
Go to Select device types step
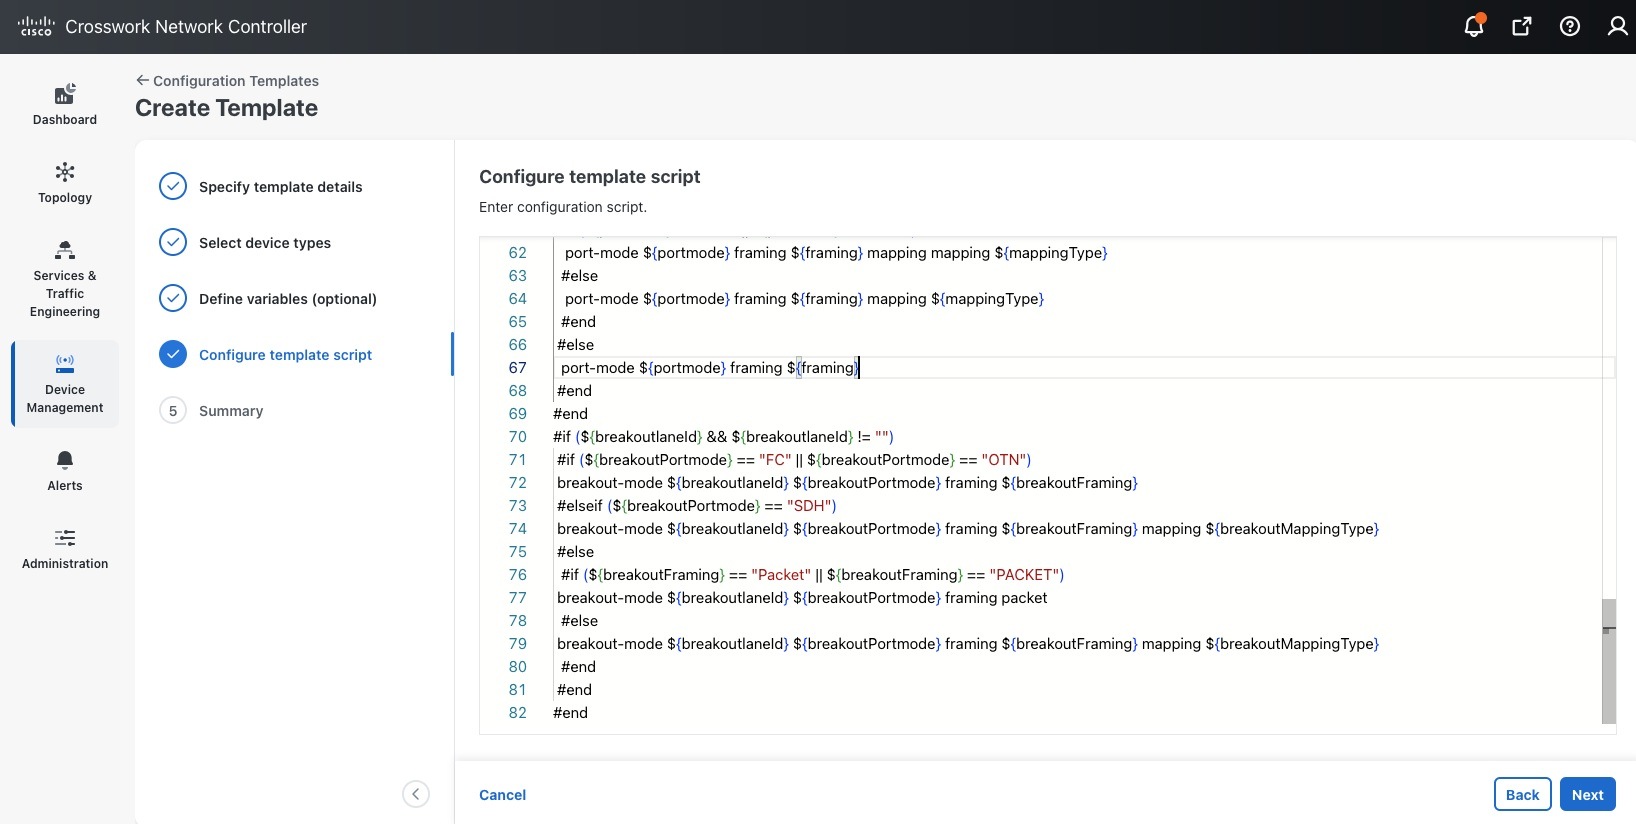click(265, 243)
